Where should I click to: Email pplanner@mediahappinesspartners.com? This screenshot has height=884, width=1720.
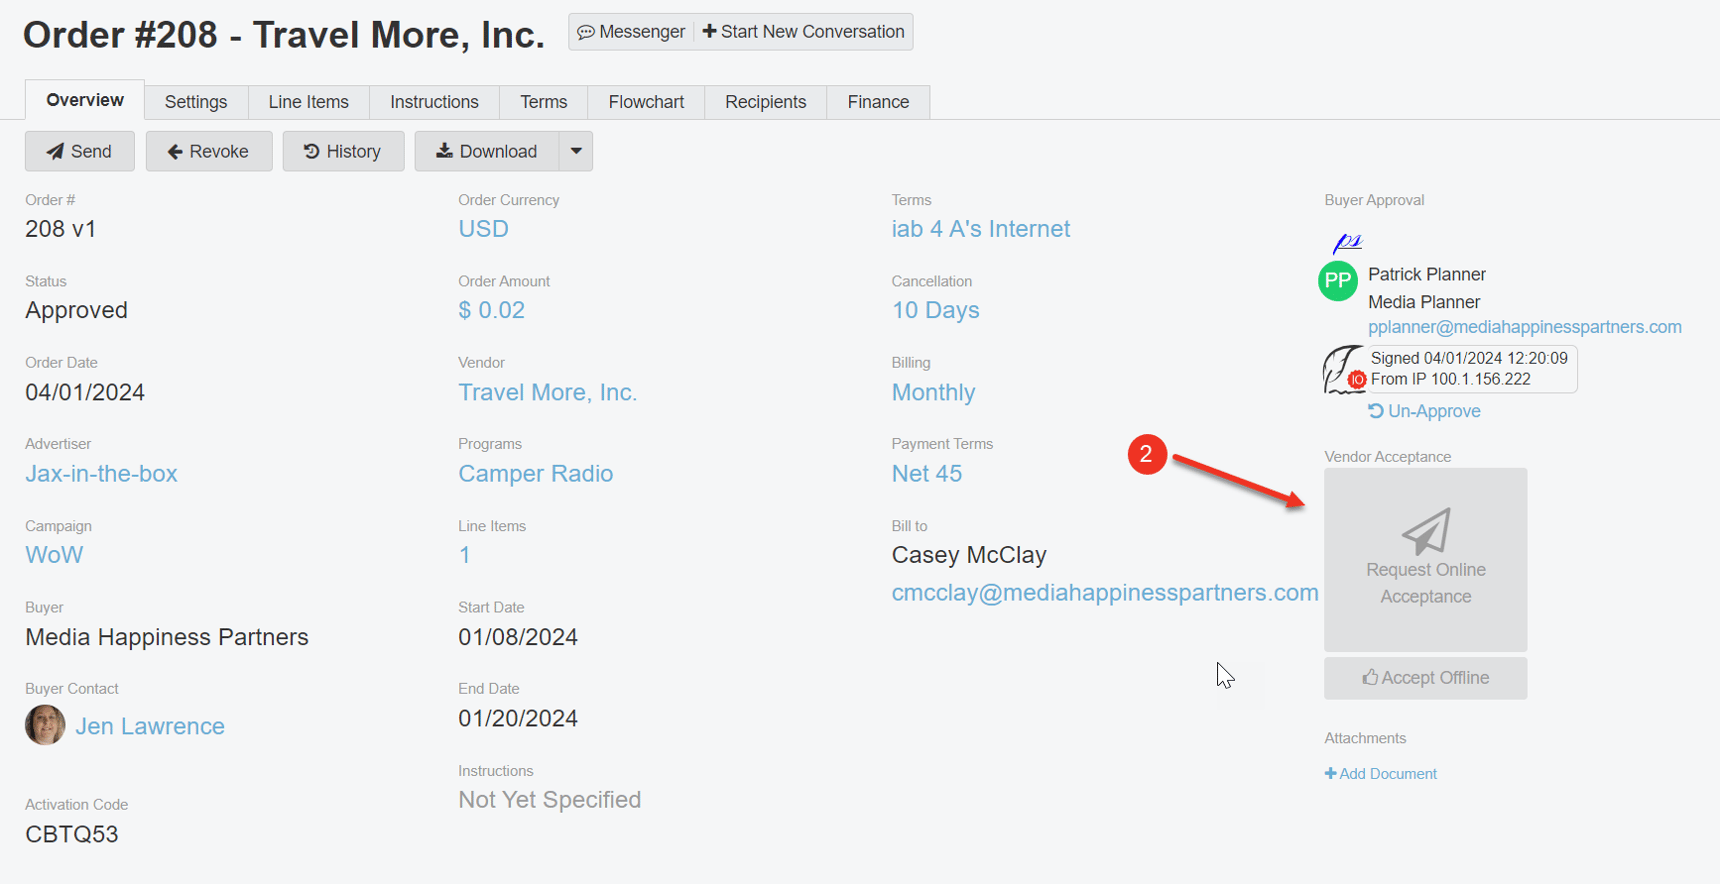(1524, 327)
